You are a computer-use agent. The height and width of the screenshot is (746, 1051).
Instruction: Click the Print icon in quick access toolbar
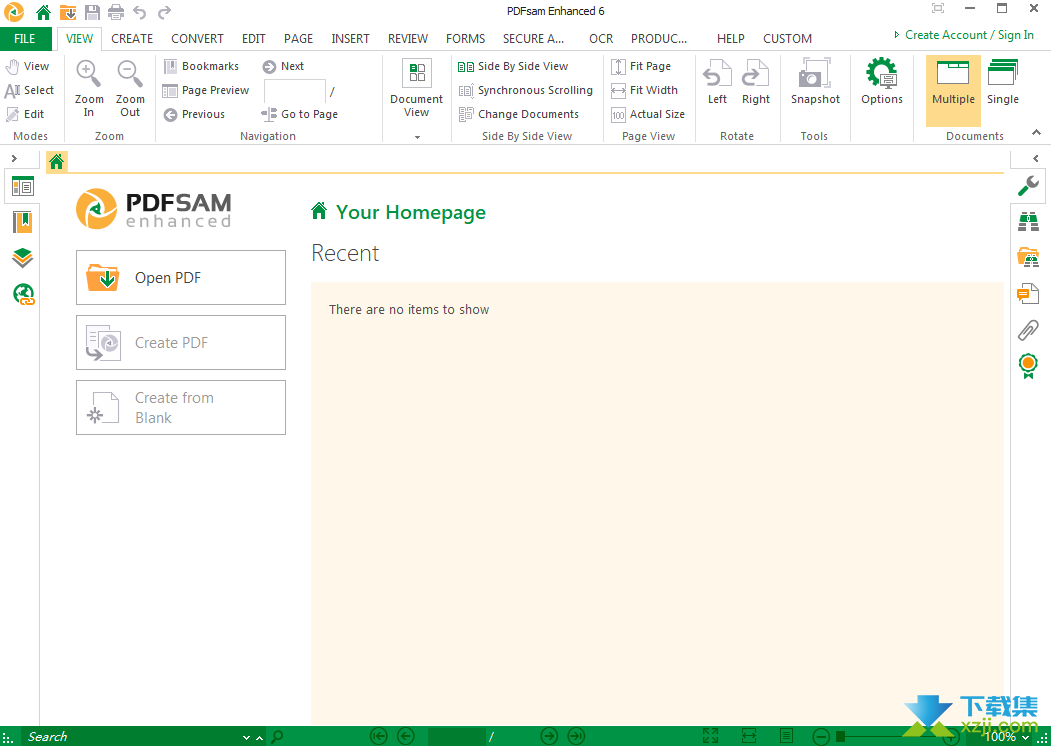[x=116, y=11]
